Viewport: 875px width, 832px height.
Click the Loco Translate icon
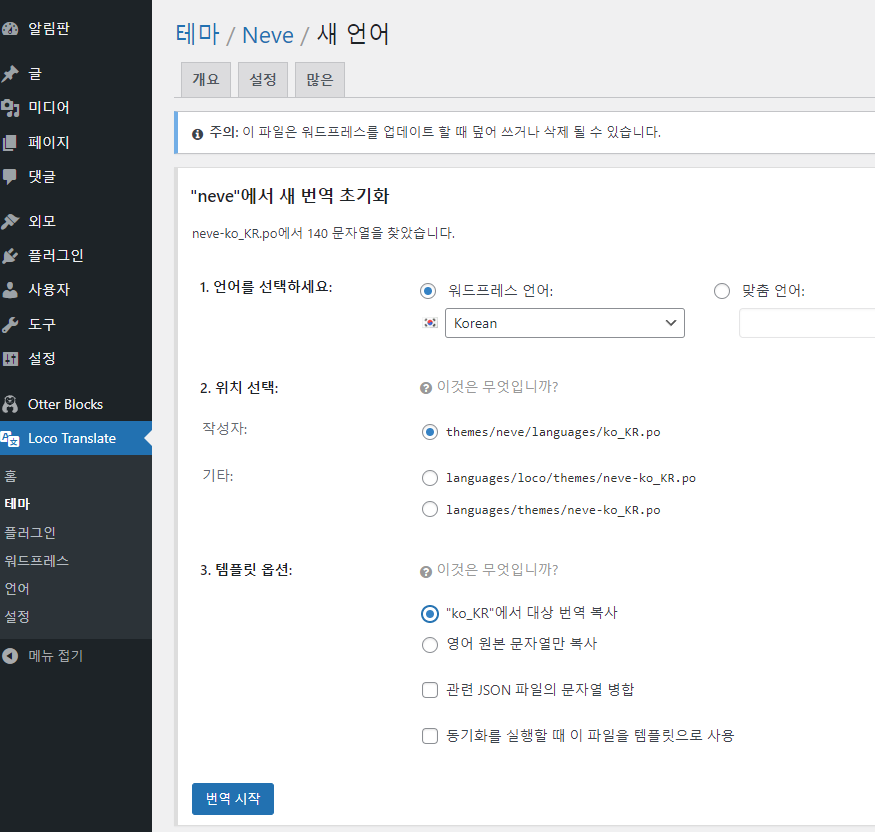pos(10,439)
